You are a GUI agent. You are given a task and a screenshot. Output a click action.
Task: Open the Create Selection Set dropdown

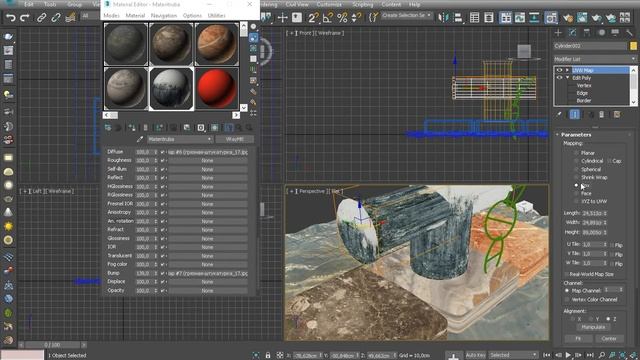[x=407, y=16]
